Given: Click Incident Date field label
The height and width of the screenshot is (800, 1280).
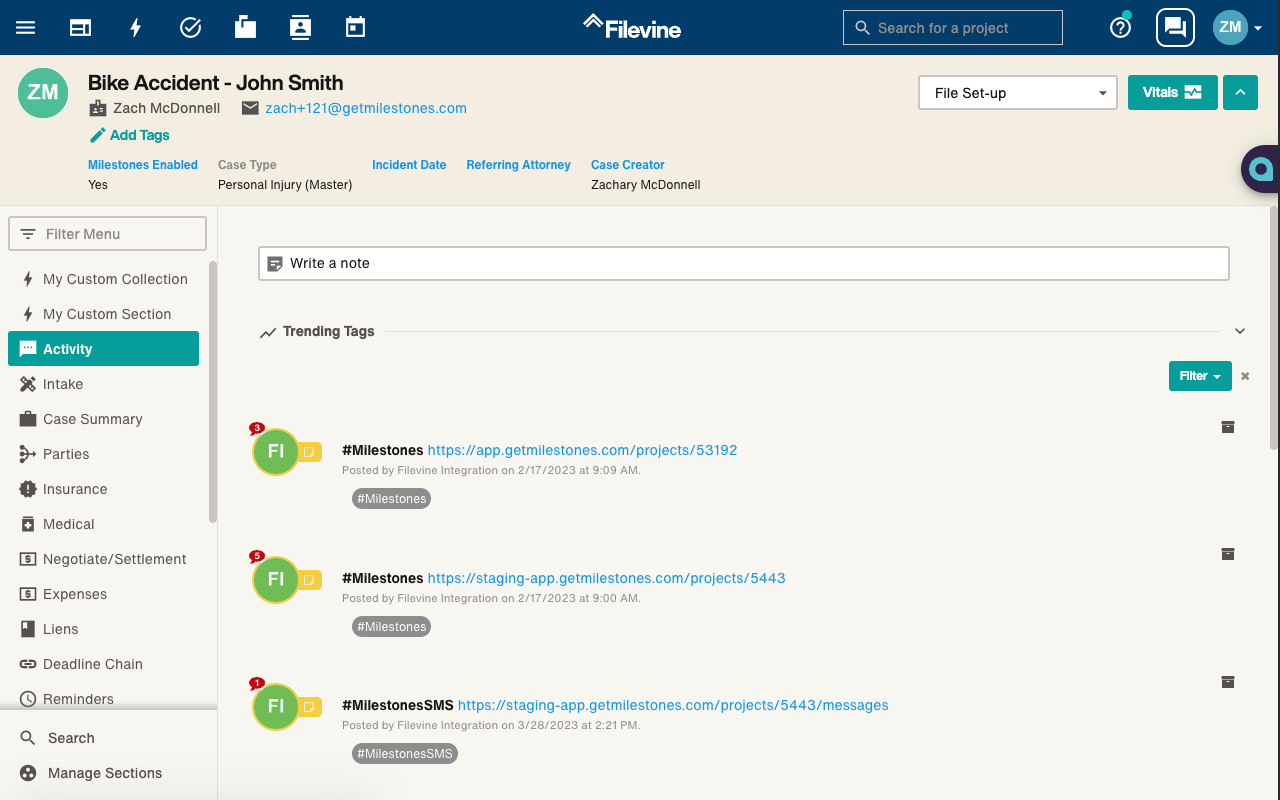Looking at the screenshot, I should [x=409, y=165].
